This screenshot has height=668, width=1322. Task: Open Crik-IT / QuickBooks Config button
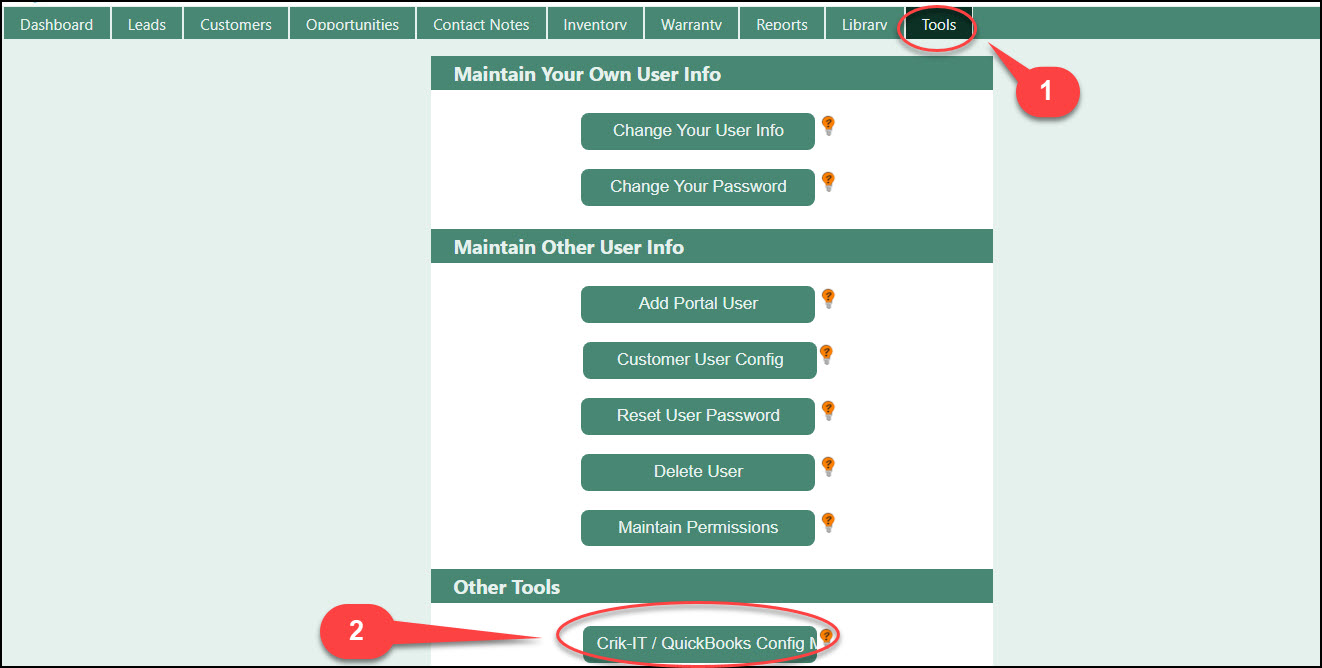click(x=700, y=644)
